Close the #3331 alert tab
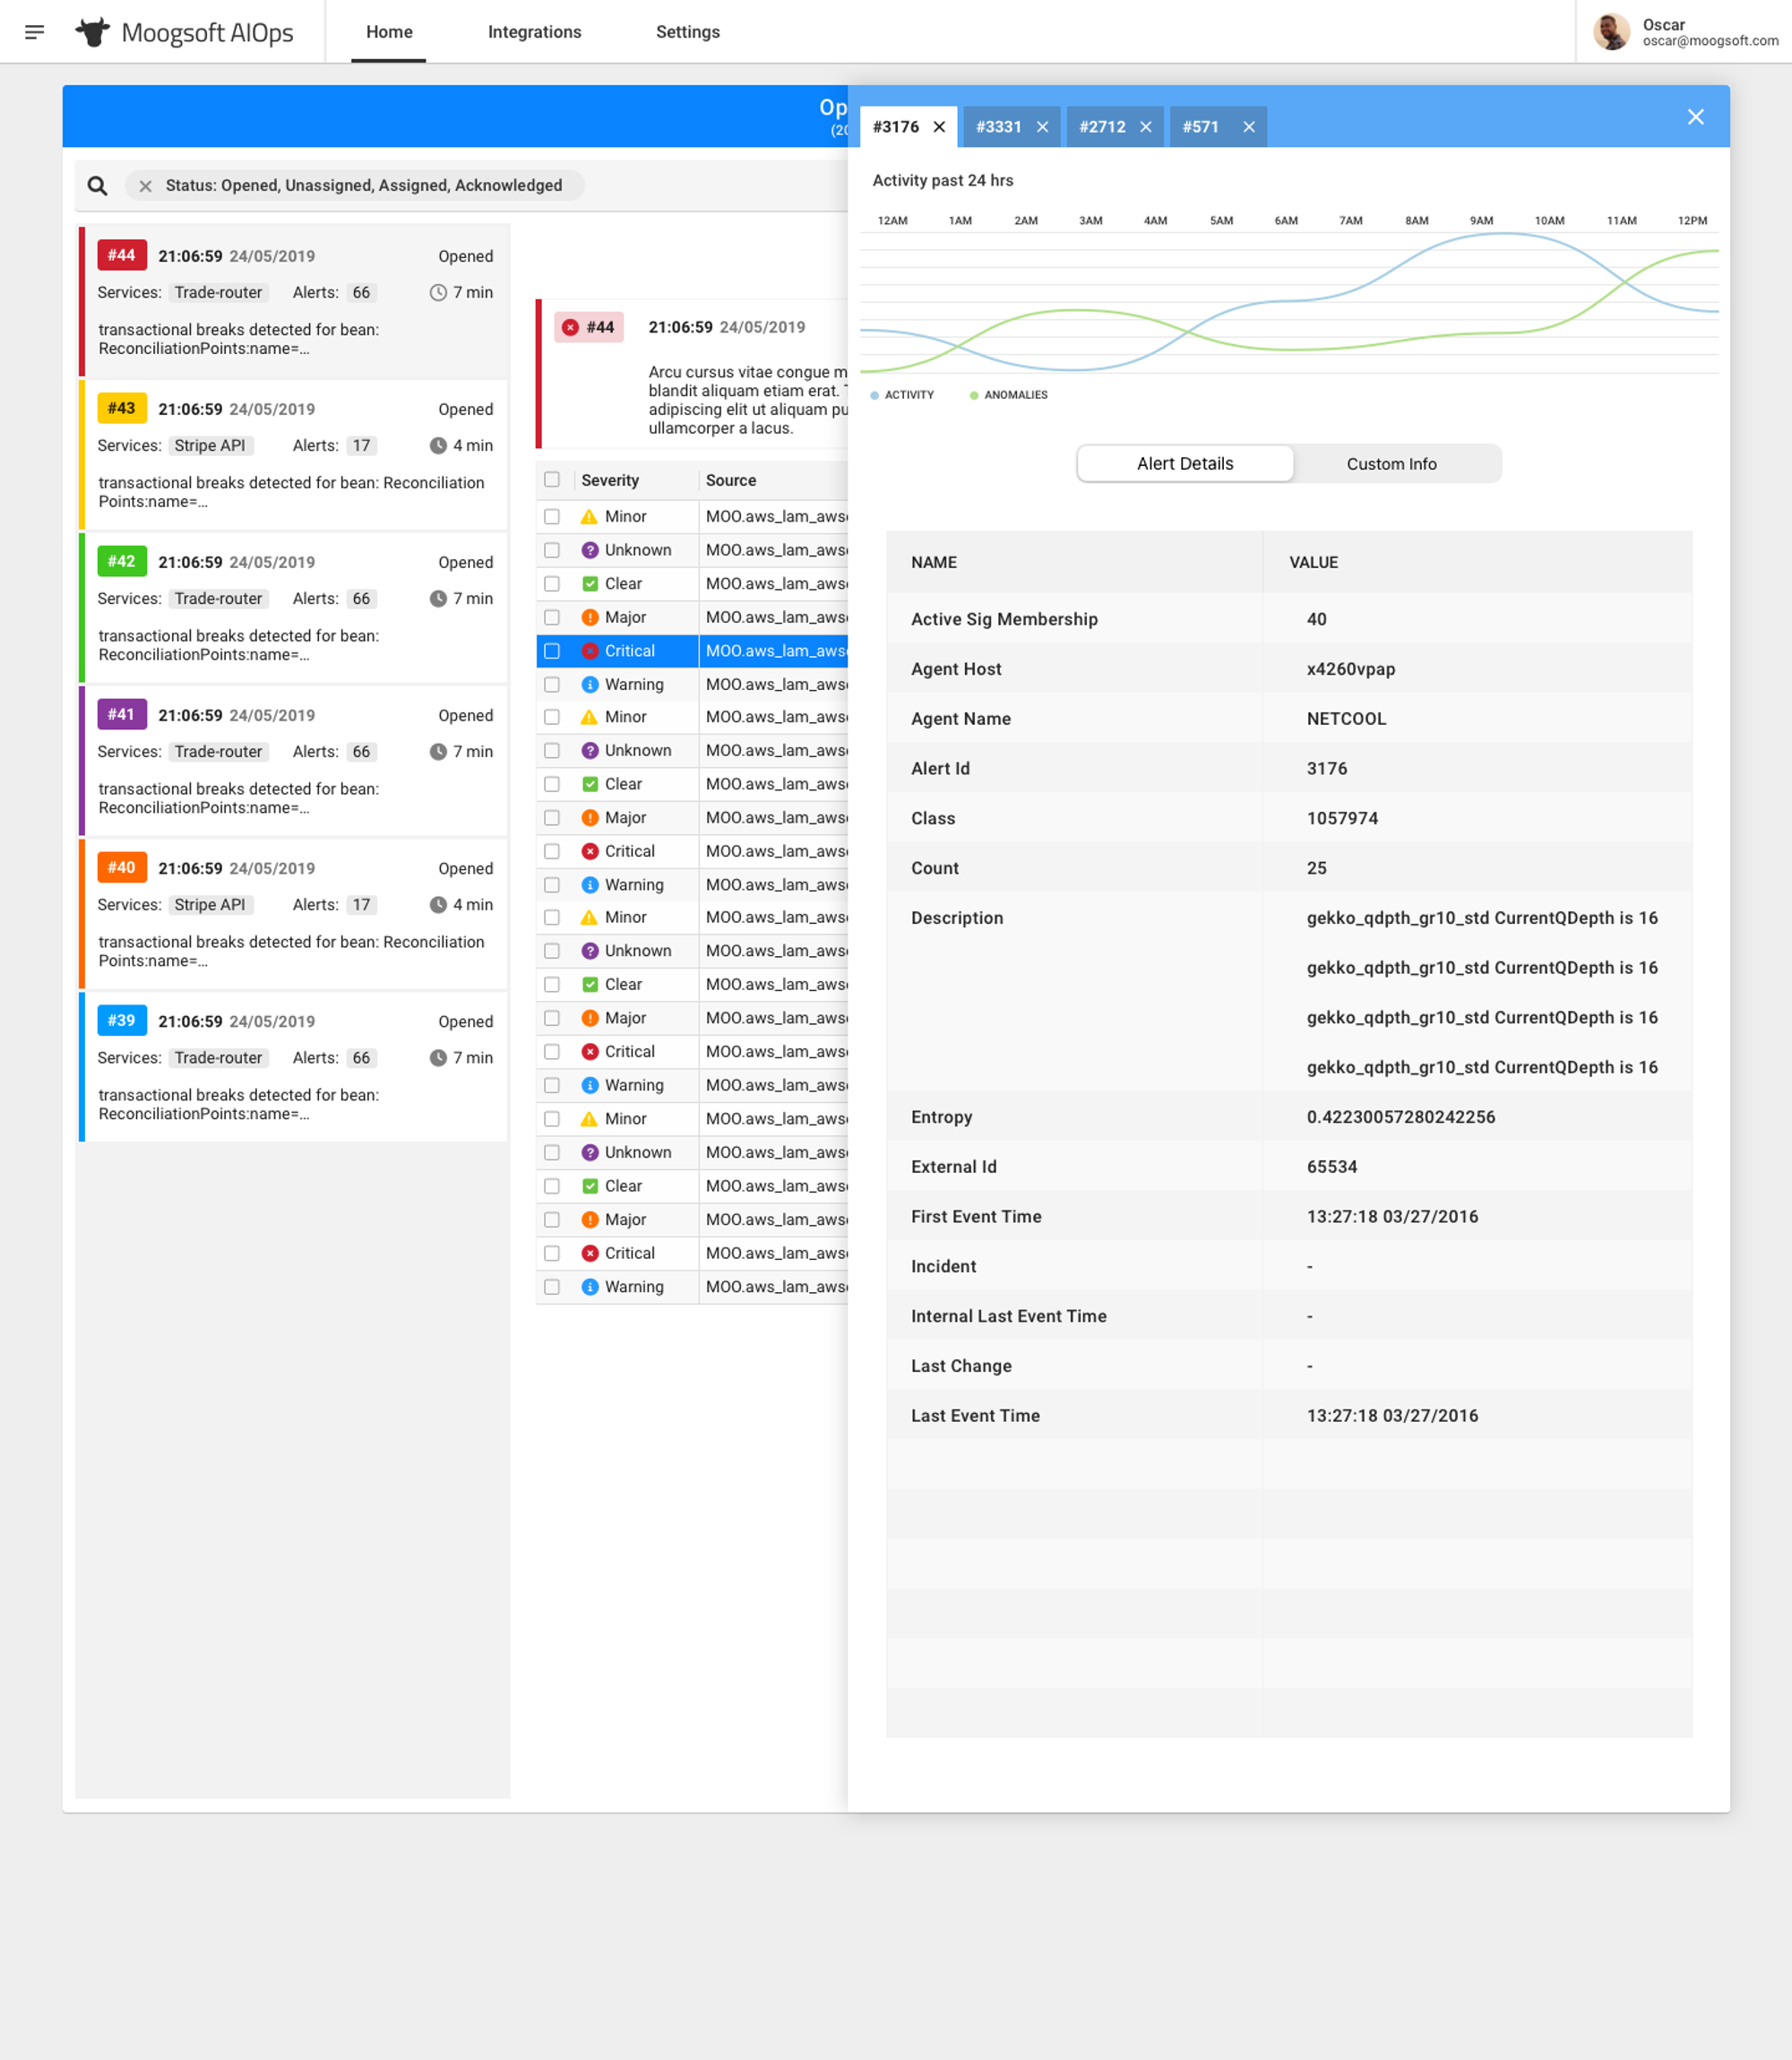This screenshot has width=1792, height=2060. point(1042,127)
